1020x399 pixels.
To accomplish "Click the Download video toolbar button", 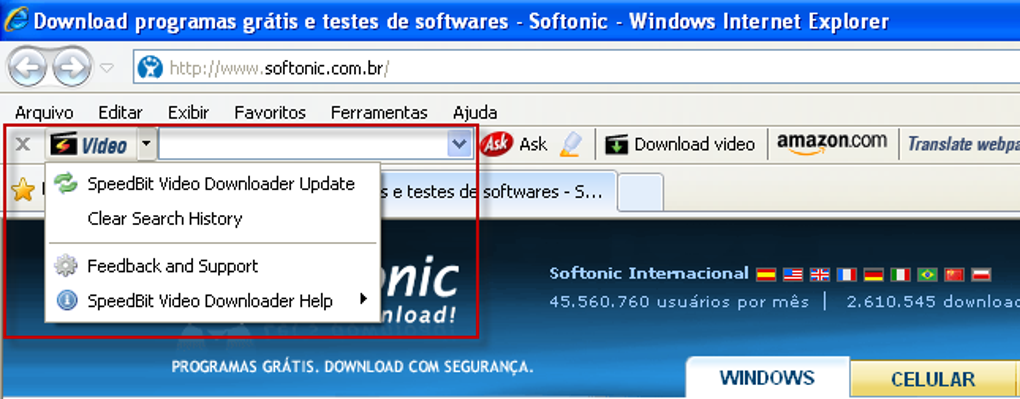I will (680, 144).
